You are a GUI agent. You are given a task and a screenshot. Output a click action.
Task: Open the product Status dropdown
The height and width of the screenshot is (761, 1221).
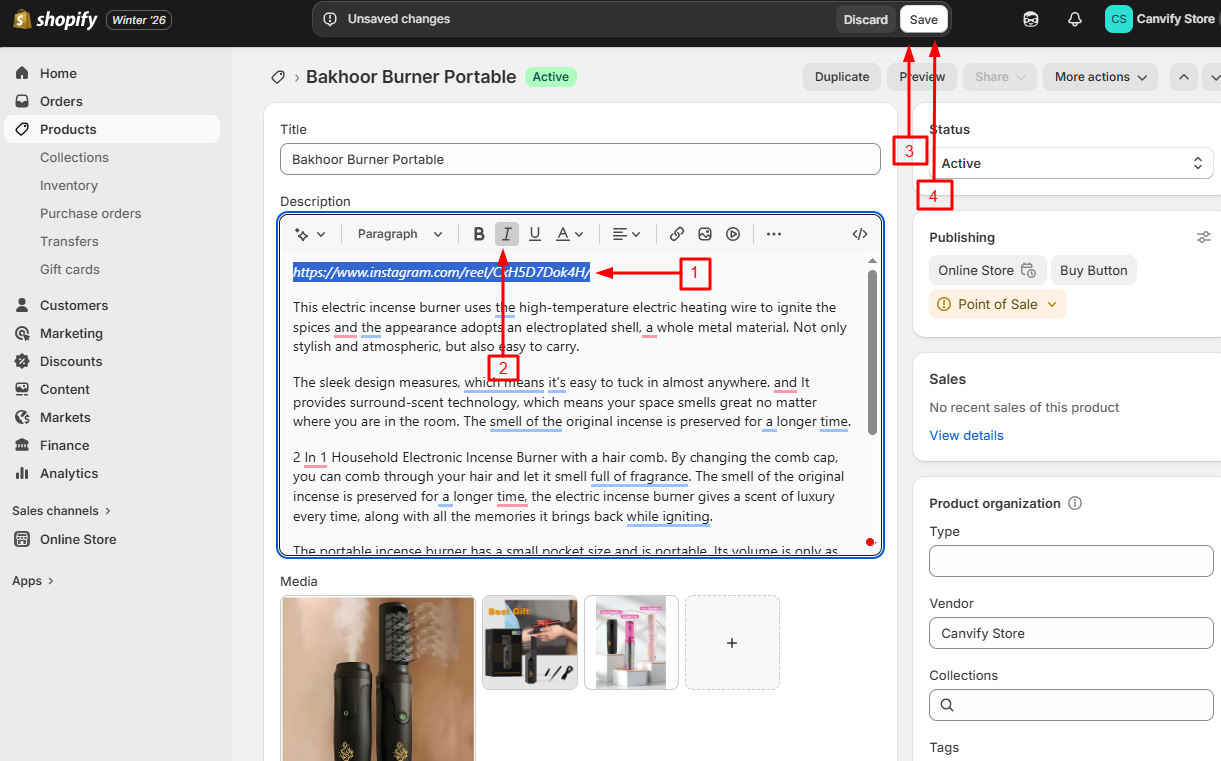pyautogui.click(x=1071, y=163)
